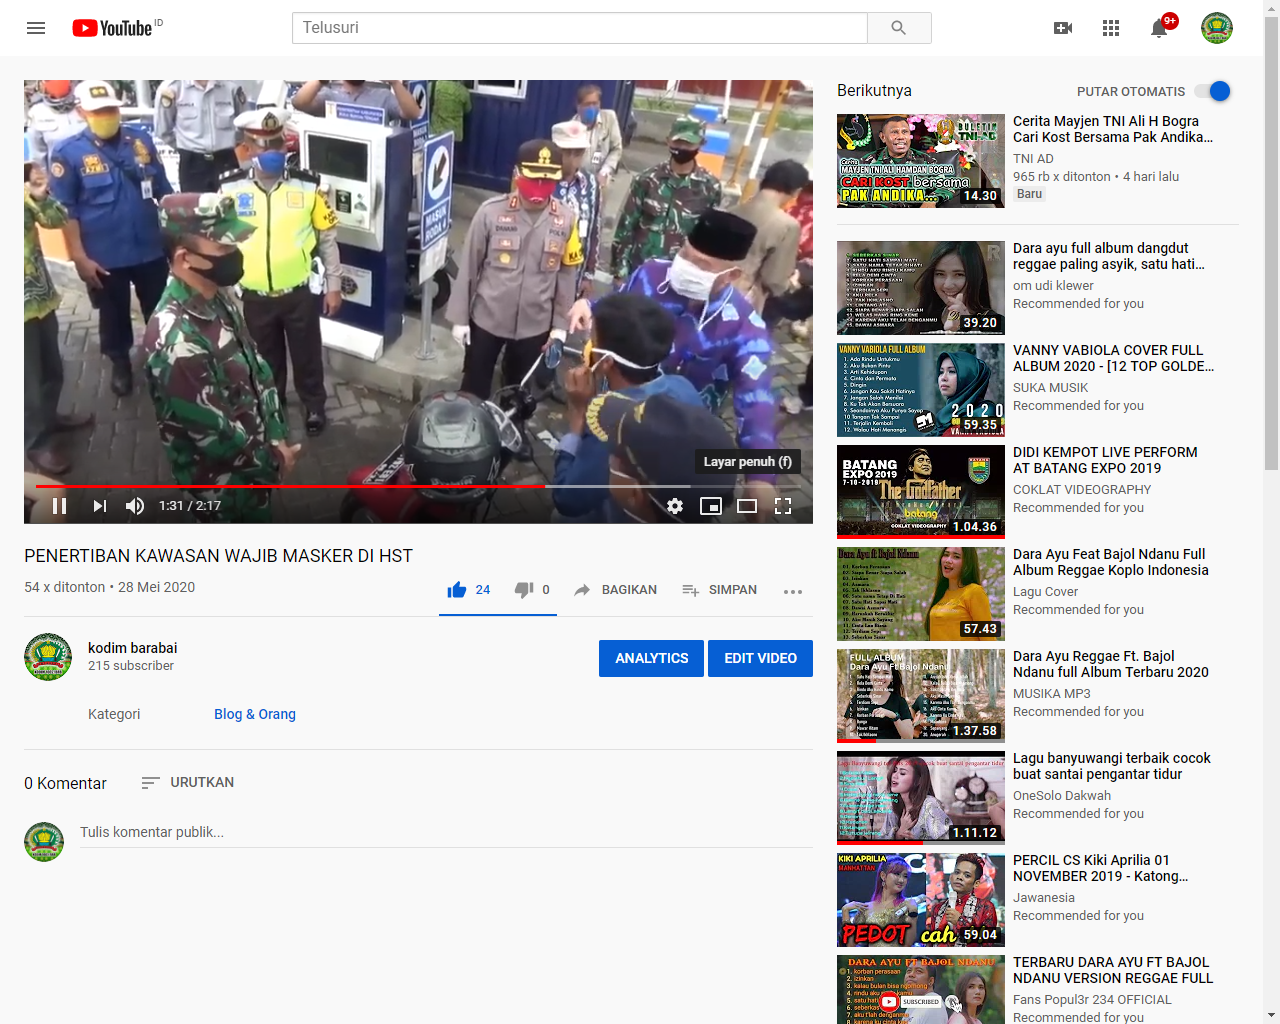Open the Urutkan comment sort dropdown
This screenshot has height=1024, width=1280.
click(188, 783)
